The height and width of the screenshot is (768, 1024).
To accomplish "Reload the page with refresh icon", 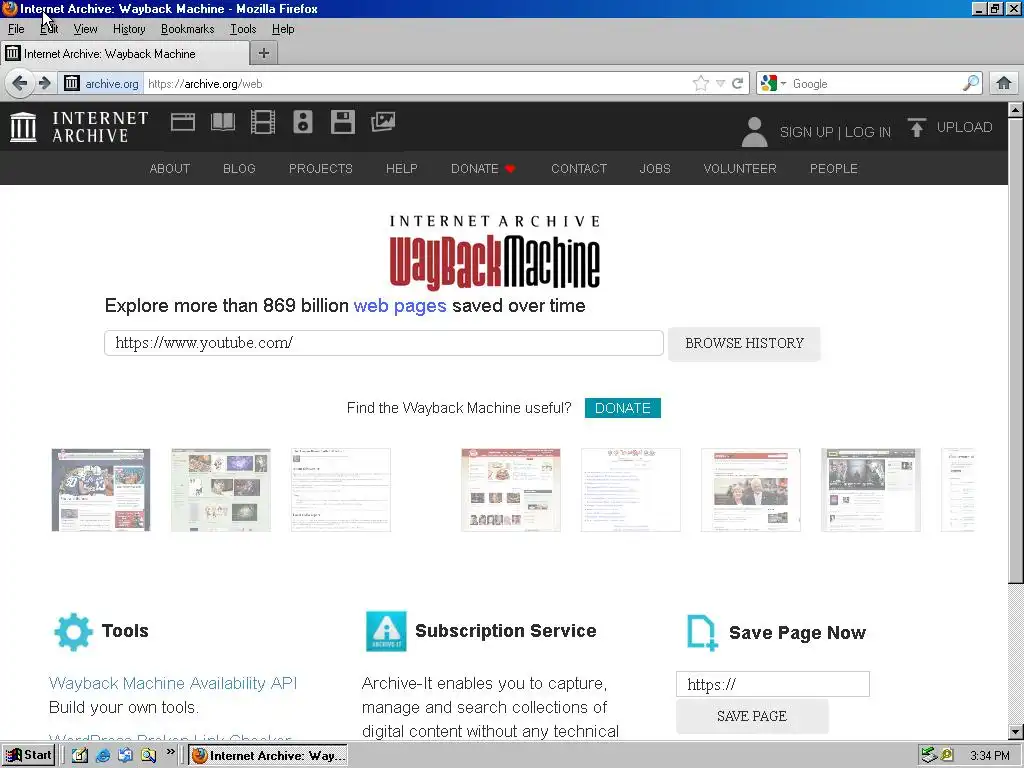I will click(x=737, y=83).
